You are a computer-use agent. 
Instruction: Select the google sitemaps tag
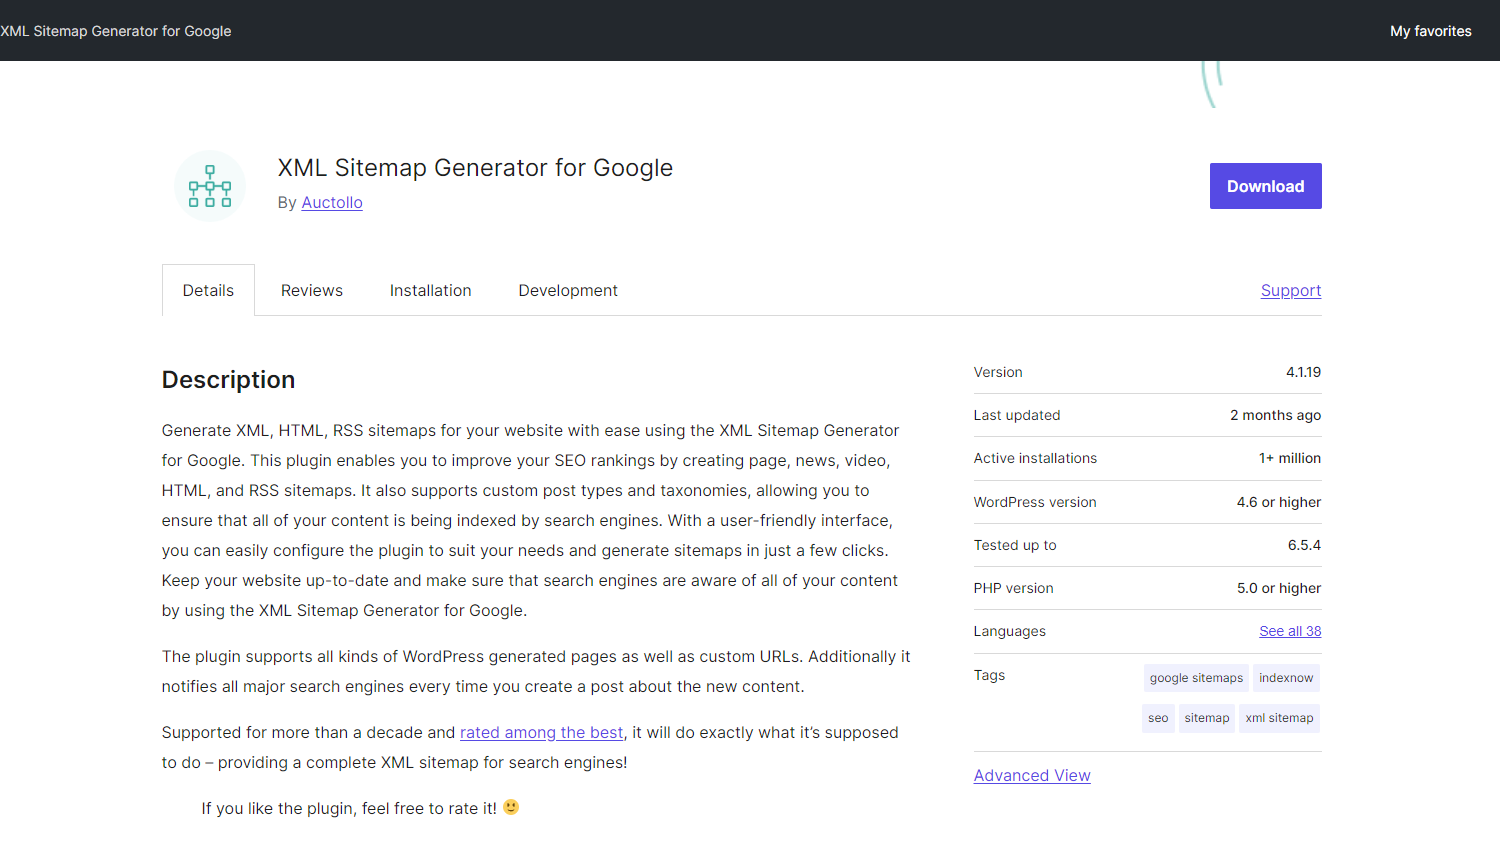click(1196, 678)
